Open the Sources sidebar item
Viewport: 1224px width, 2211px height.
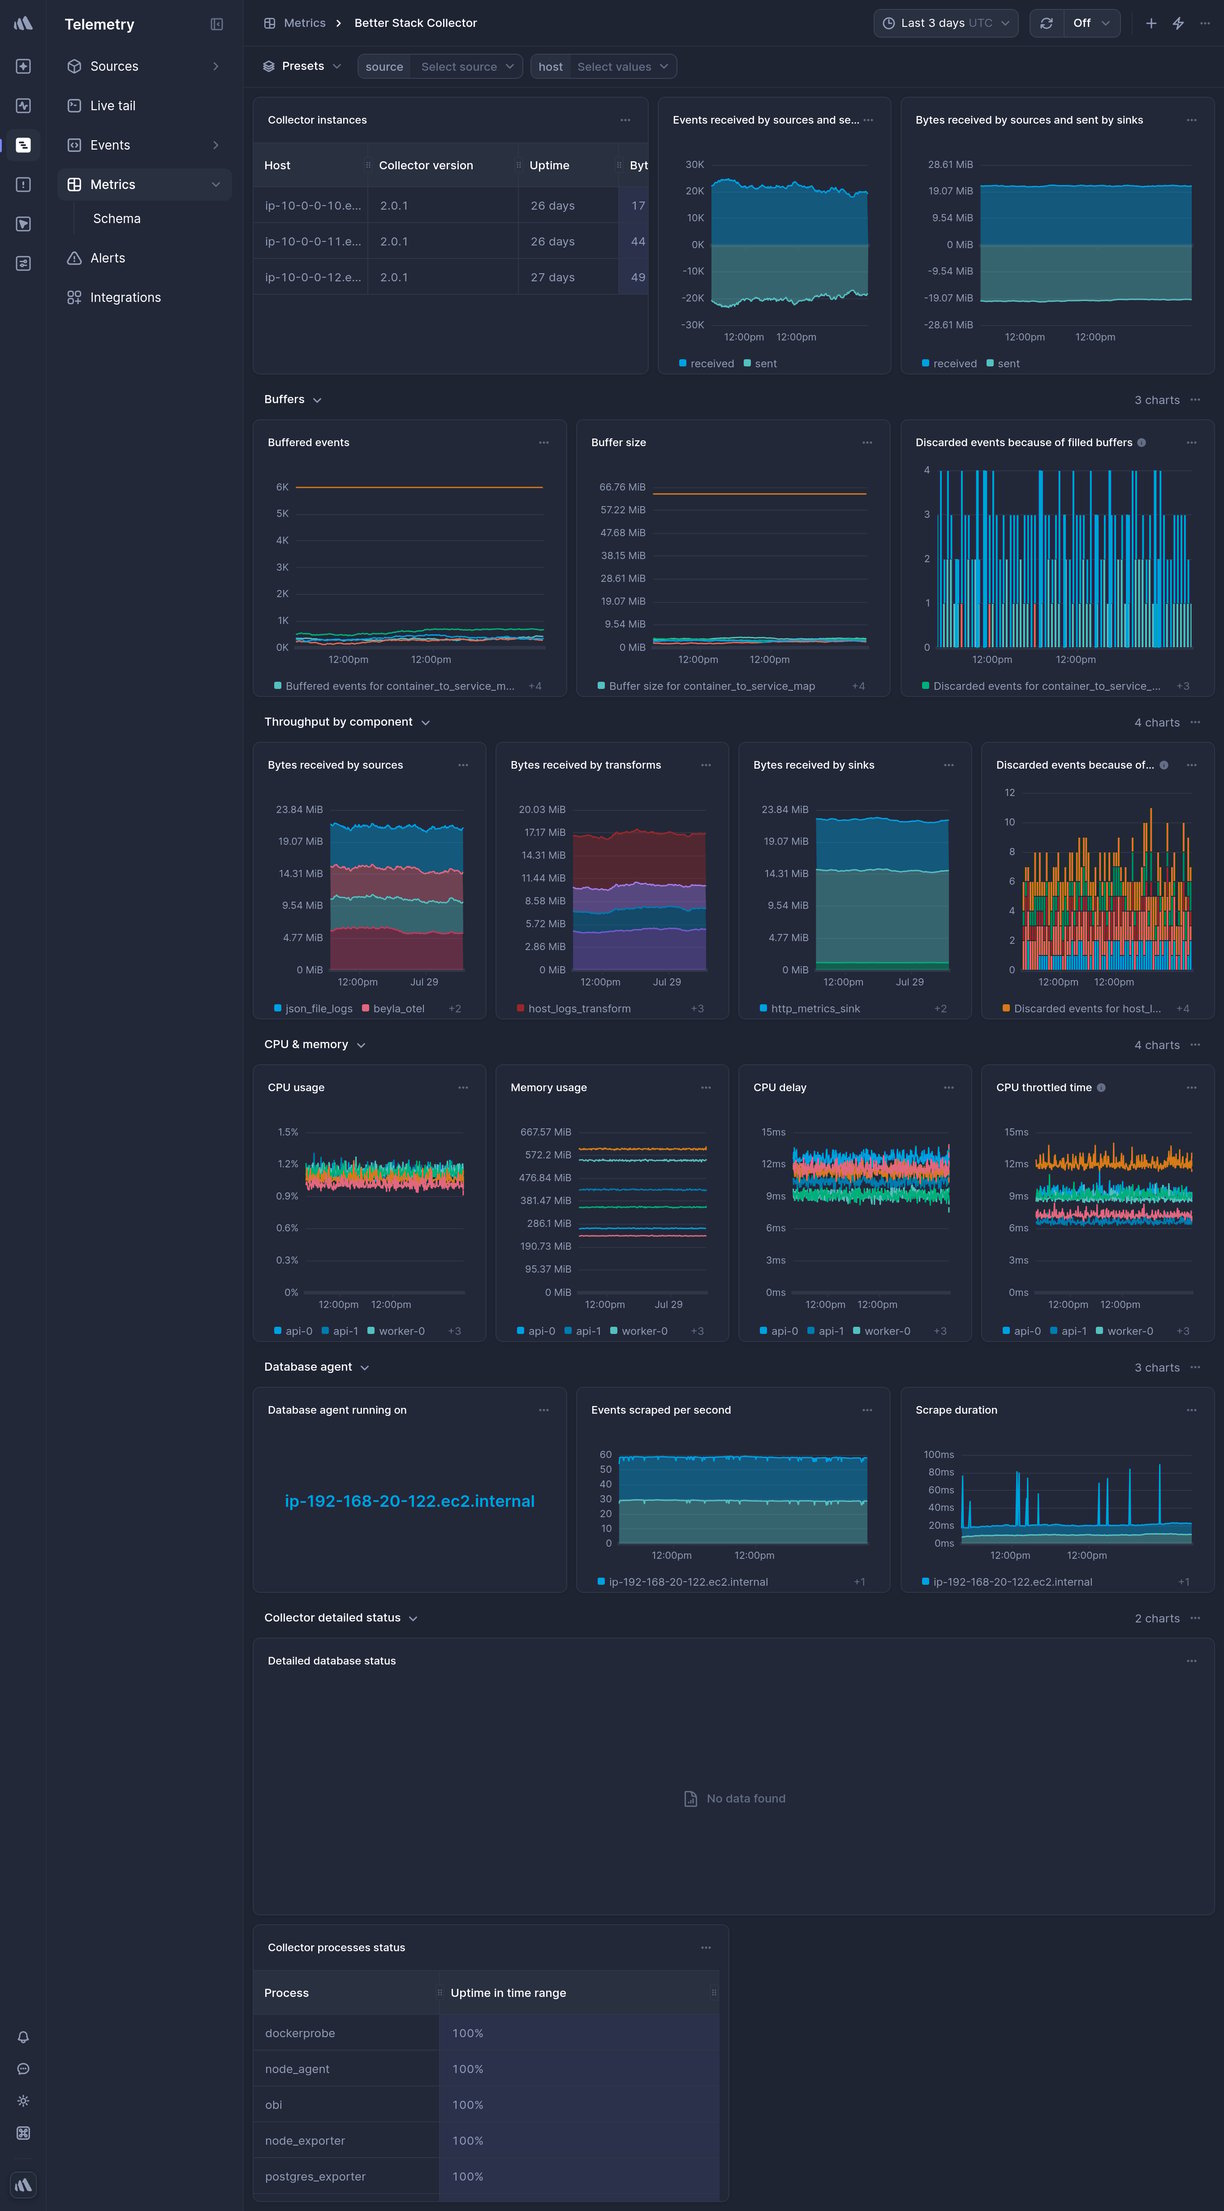tap(144, 66)
